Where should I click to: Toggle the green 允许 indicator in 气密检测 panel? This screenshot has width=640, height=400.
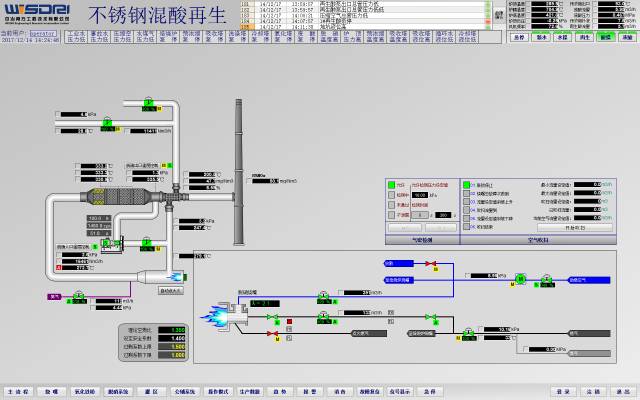coord(390,185)
